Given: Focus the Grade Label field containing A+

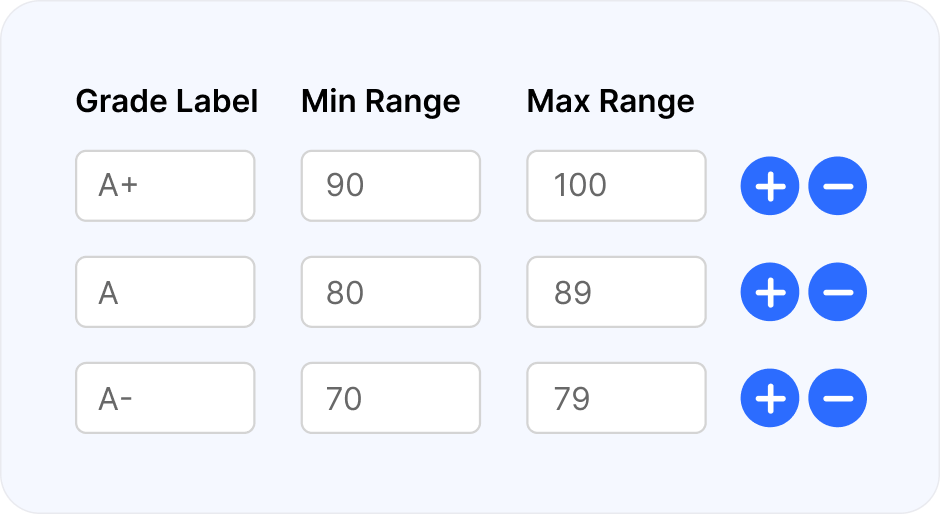Looking at the screenshot, I should [165, 186].
